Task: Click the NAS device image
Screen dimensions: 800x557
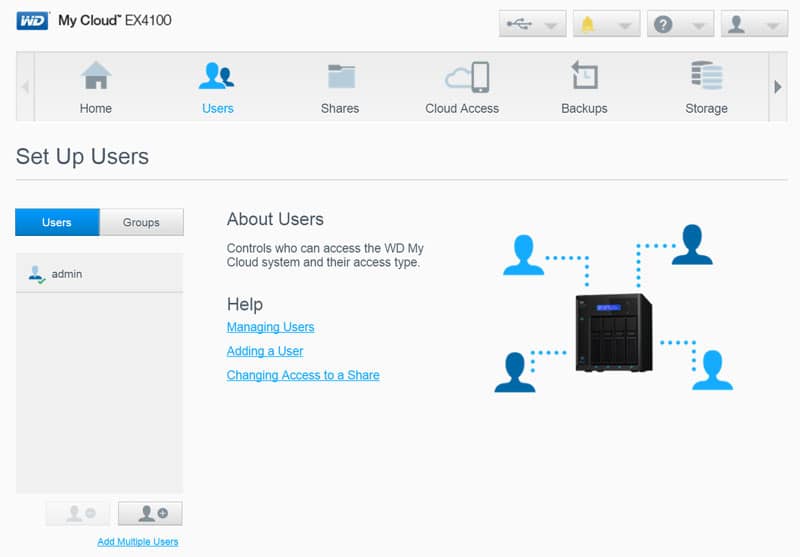Action: 614,333
